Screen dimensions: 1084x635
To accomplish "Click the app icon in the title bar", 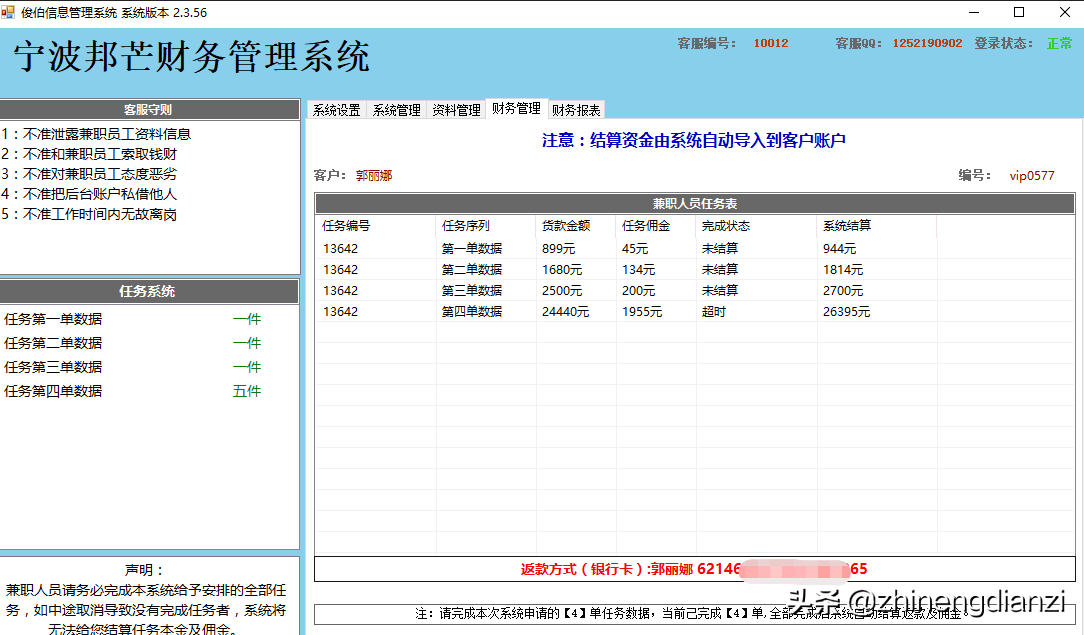I will (8, 12).
